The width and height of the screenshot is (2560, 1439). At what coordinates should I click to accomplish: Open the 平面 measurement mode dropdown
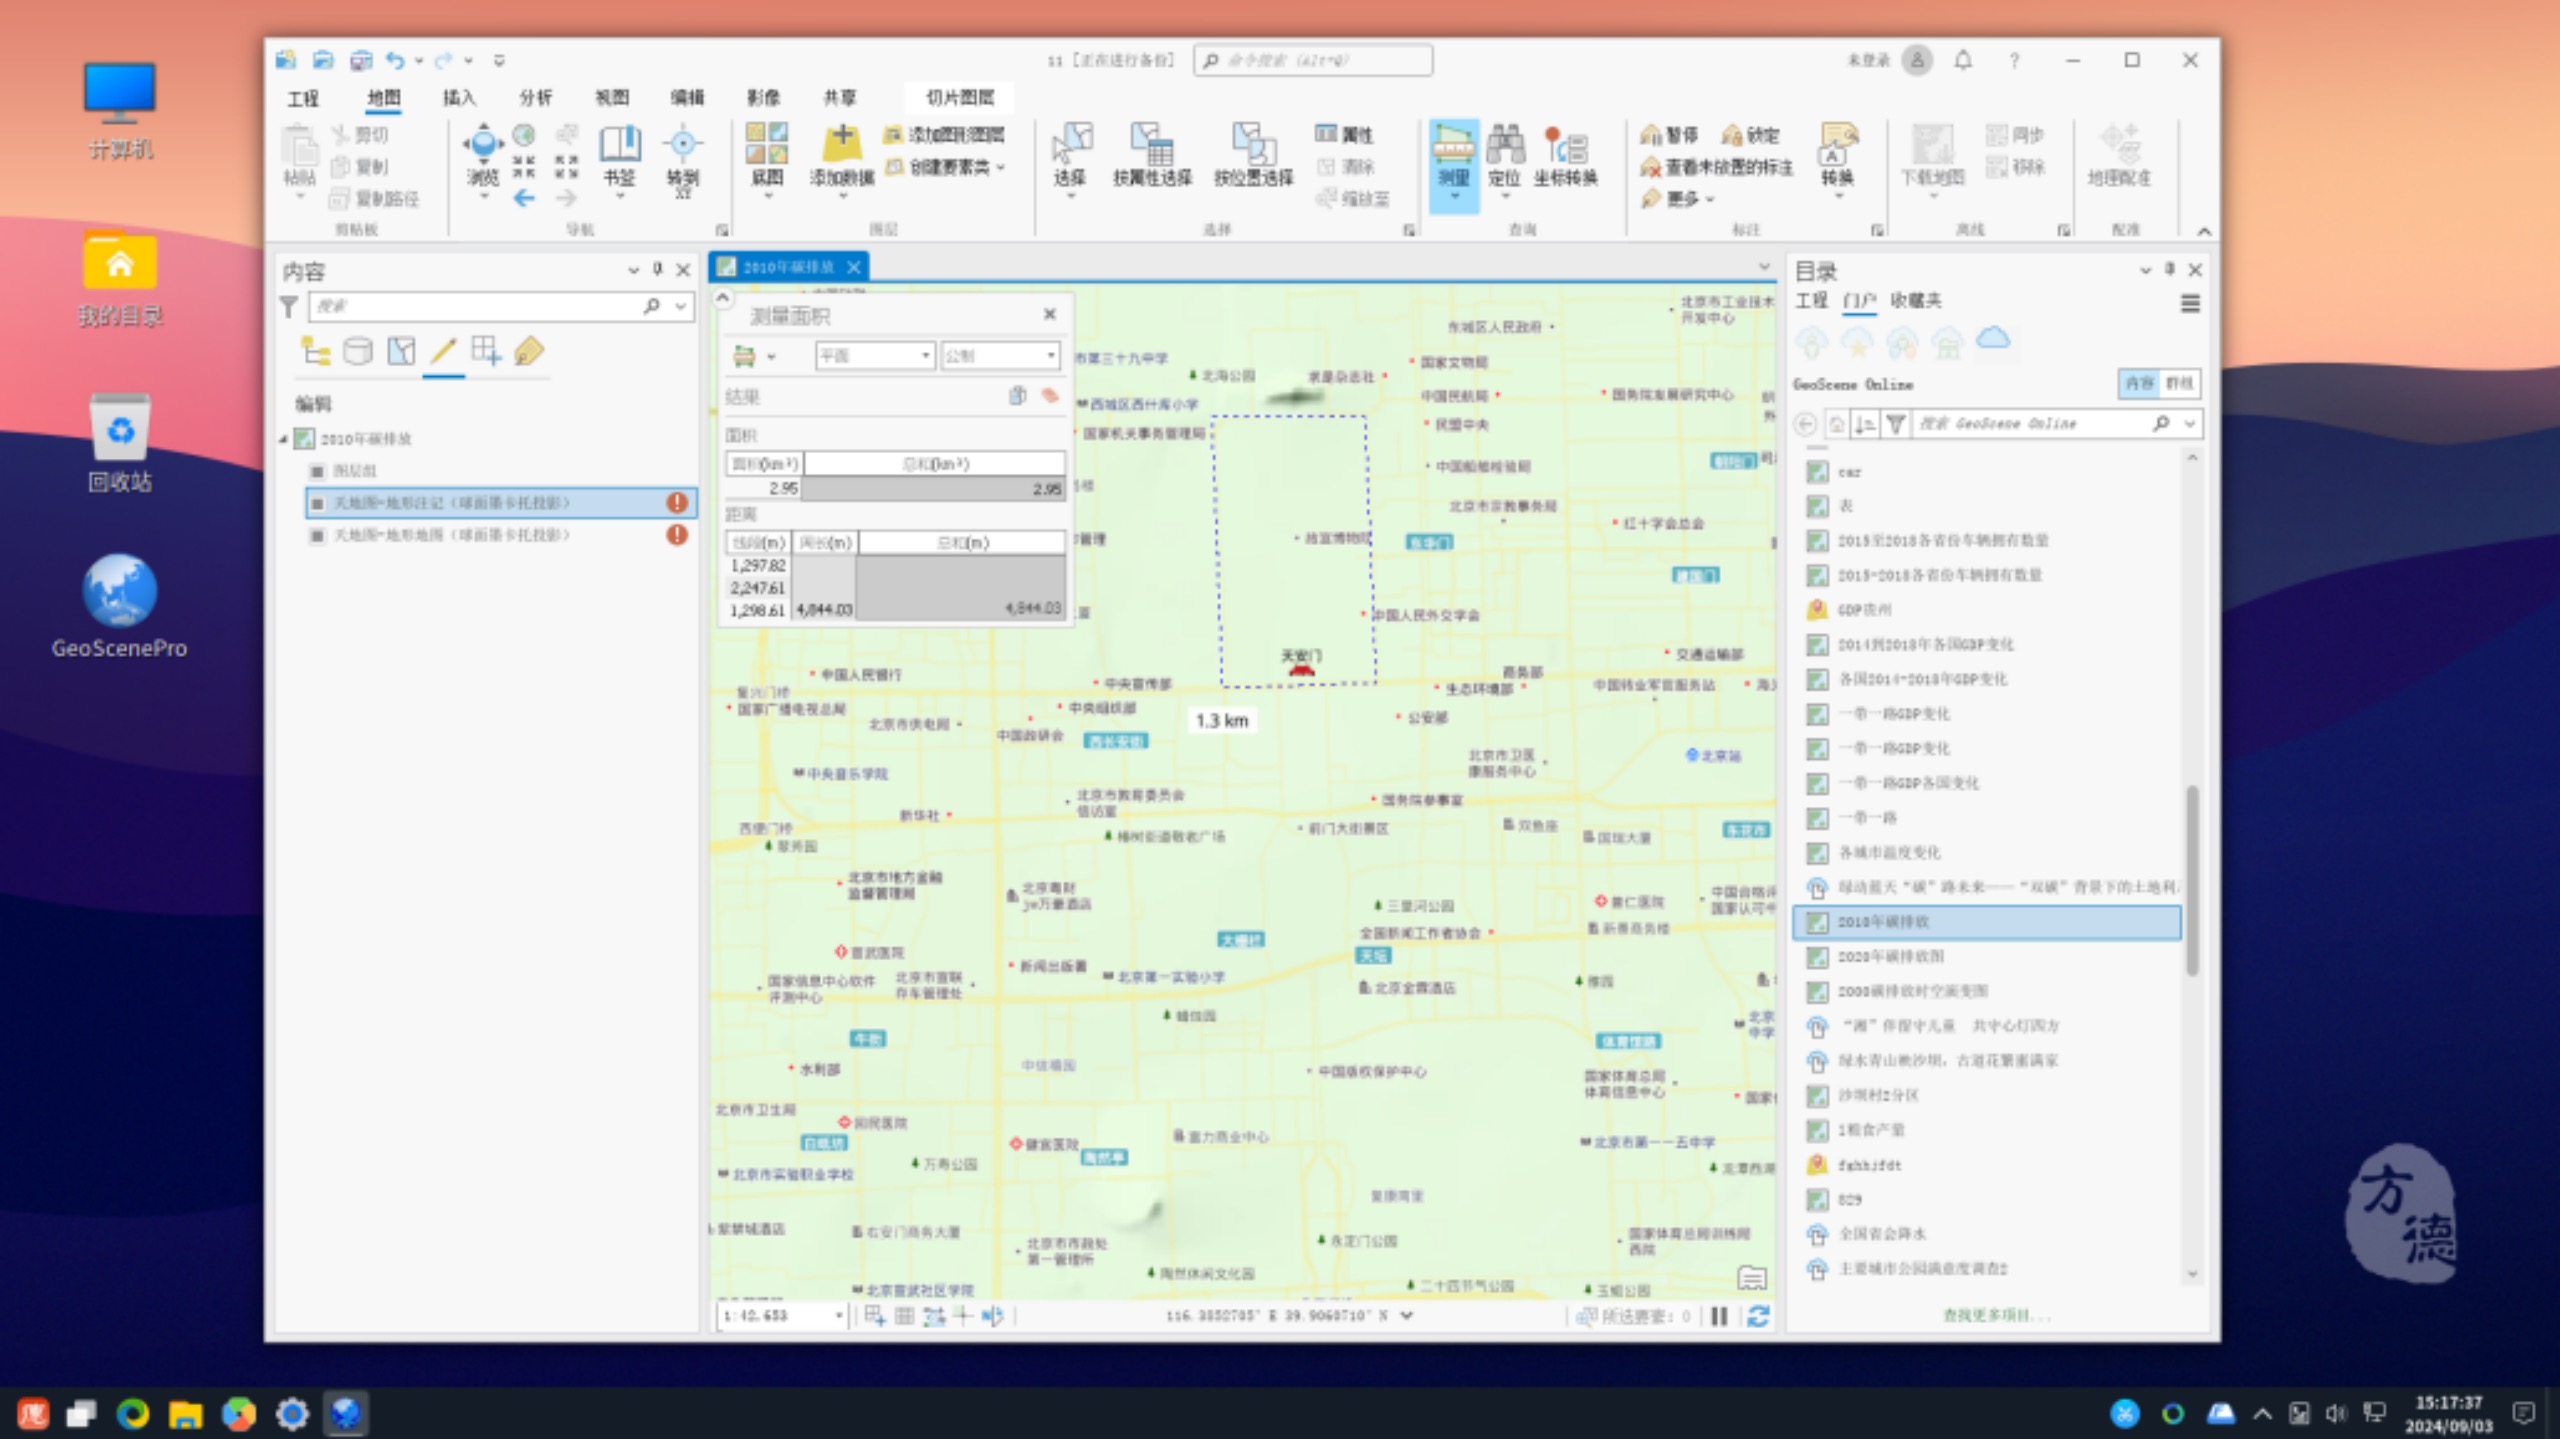[874, 356]
